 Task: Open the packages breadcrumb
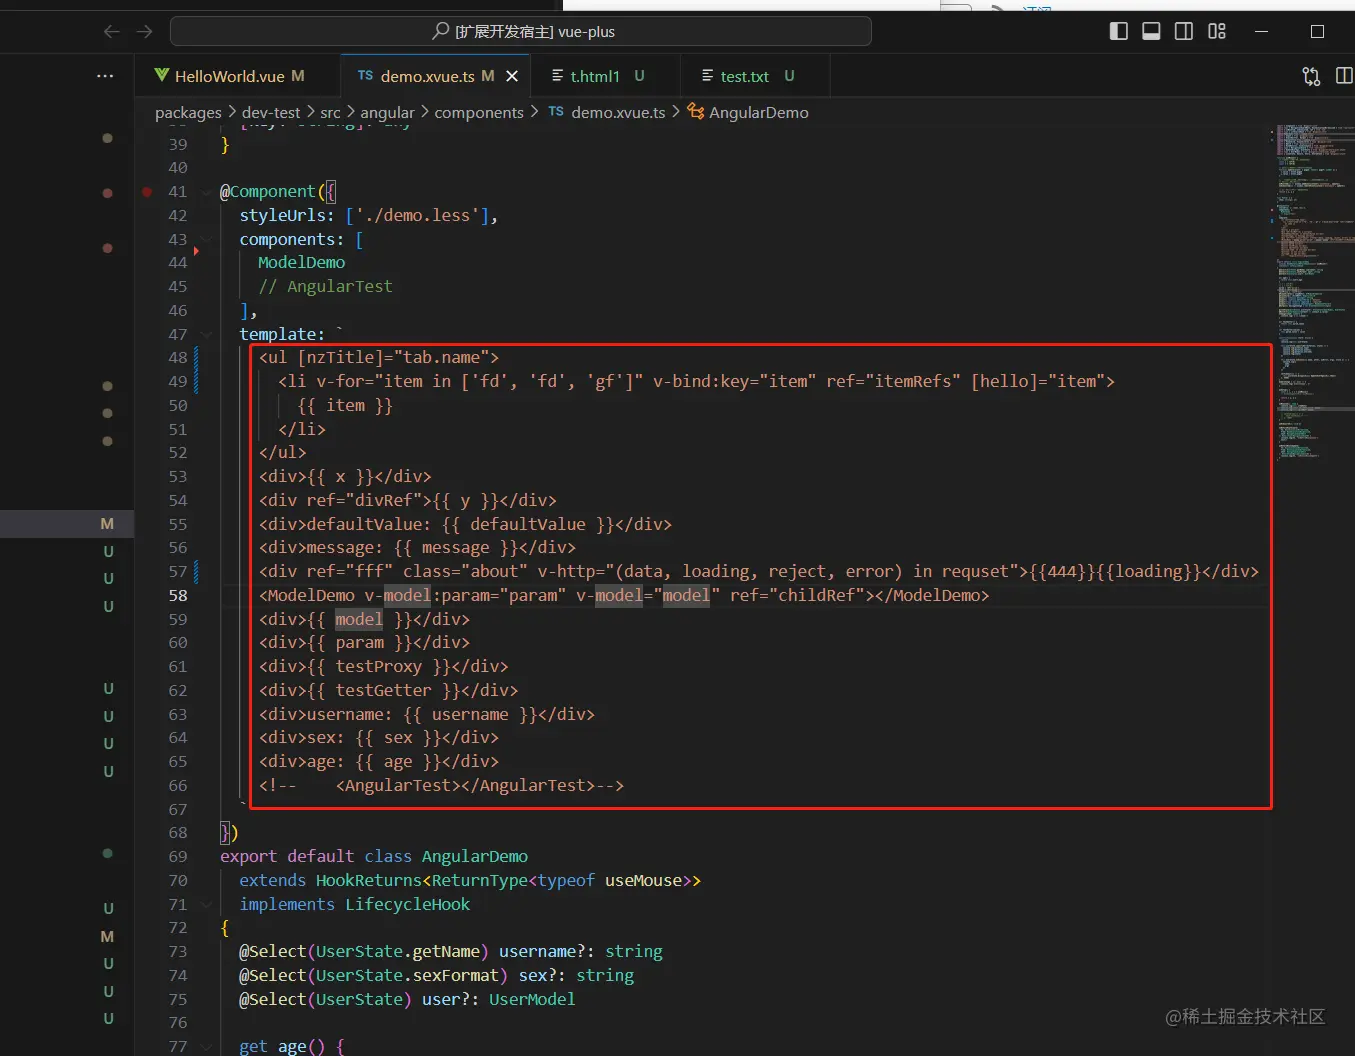tap(188, 113)
